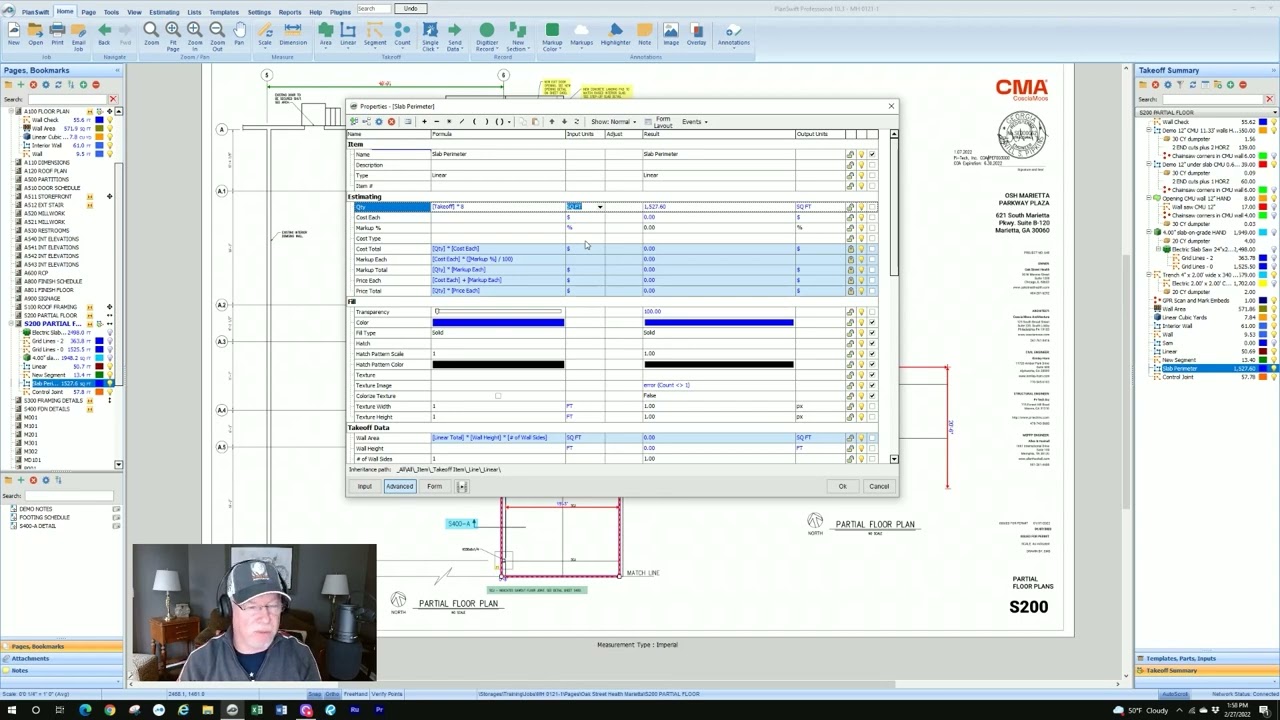
Task: Click the move property up arrow
Action: coord(551,122)
